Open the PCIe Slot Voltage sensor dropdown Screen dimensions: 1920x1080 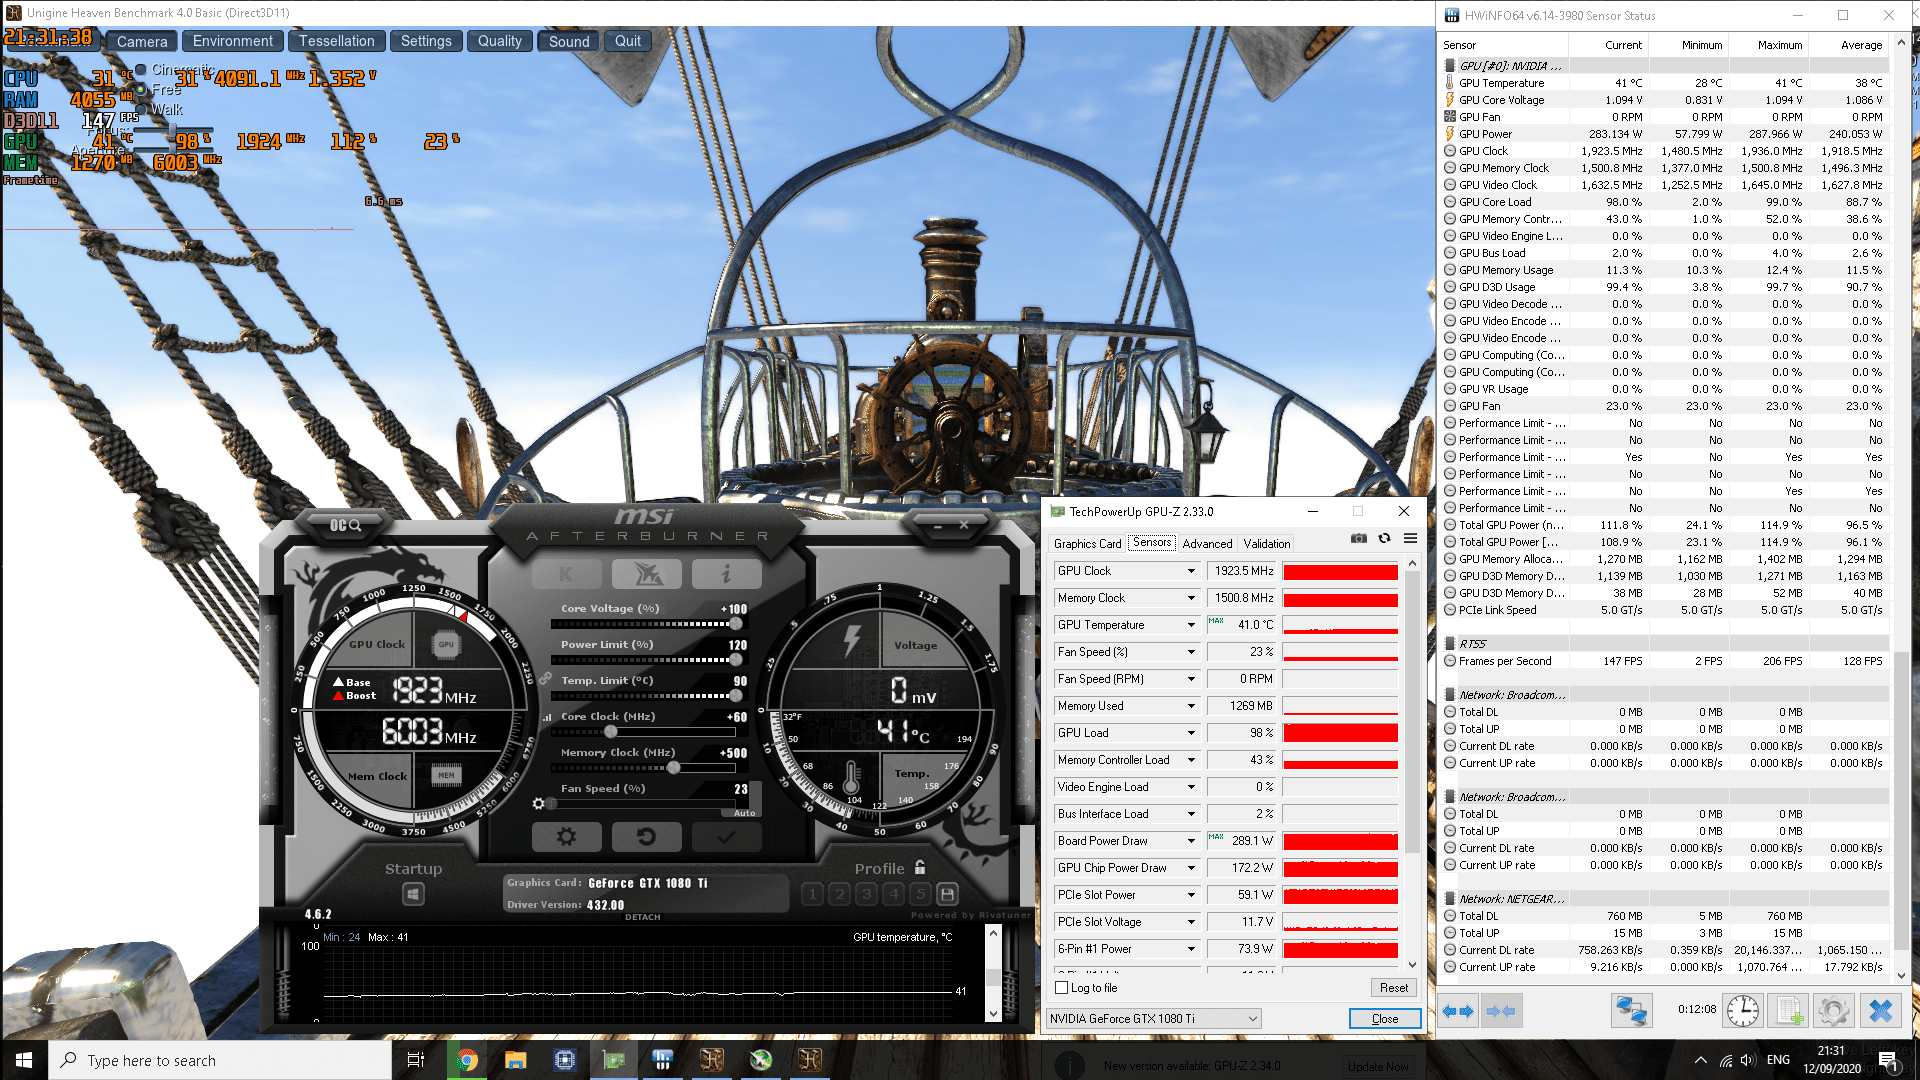point(1191,922)
